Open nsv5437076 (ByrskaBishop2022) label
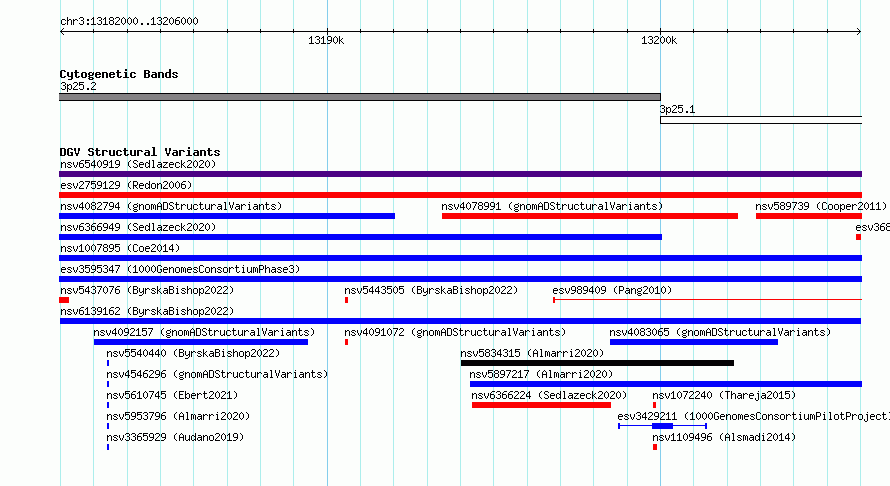This screenshot has width=890, height=486. [x=147, y=290]
